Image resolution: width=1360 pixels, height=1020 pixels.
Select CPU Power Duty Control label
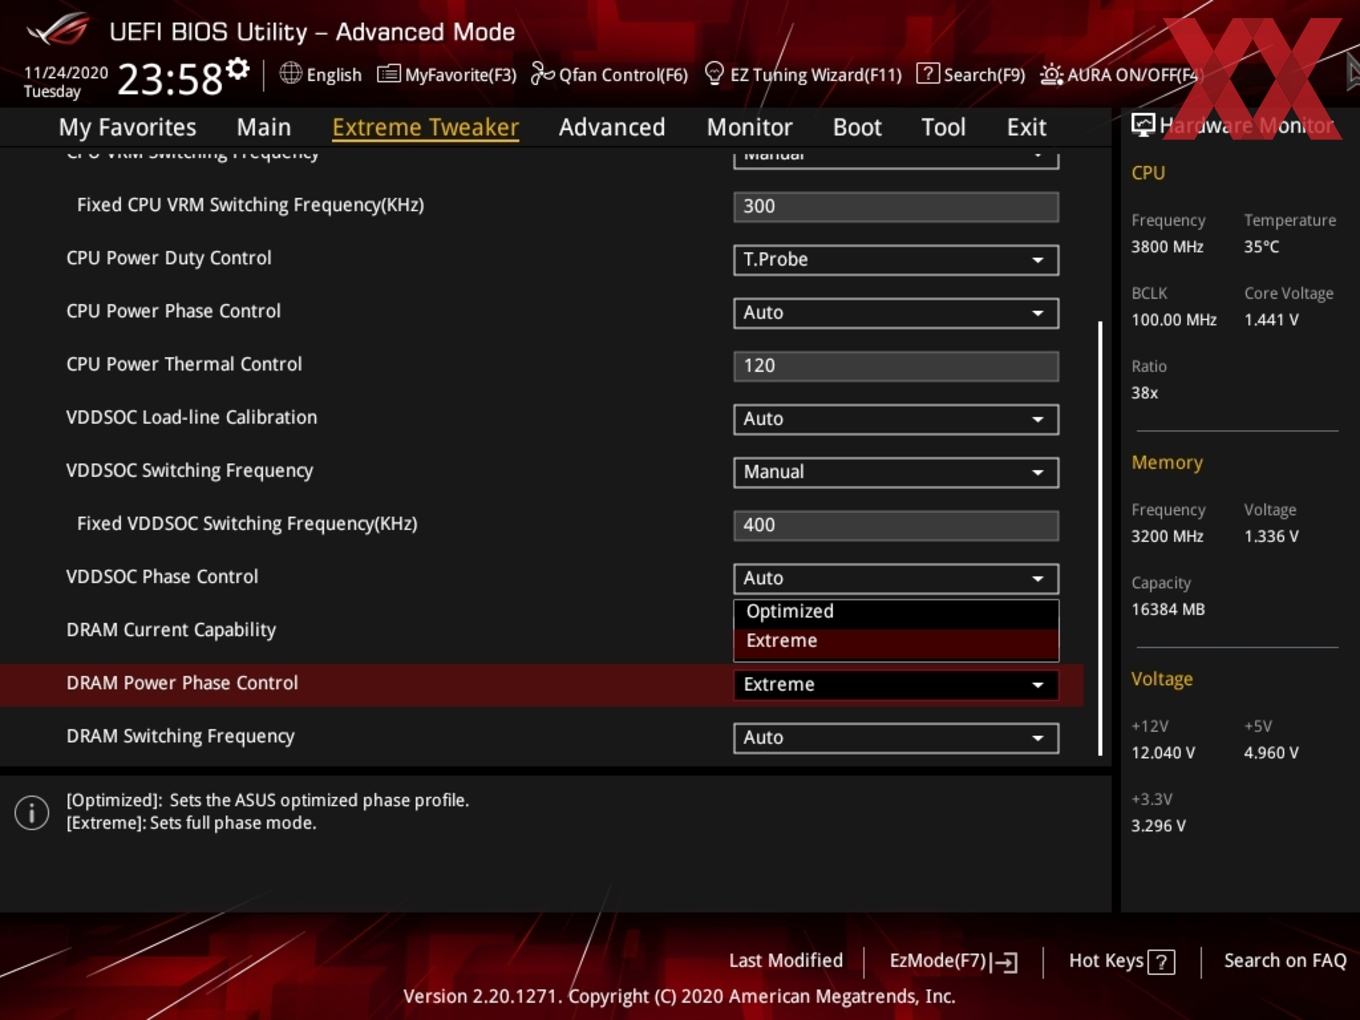(169, 258)
